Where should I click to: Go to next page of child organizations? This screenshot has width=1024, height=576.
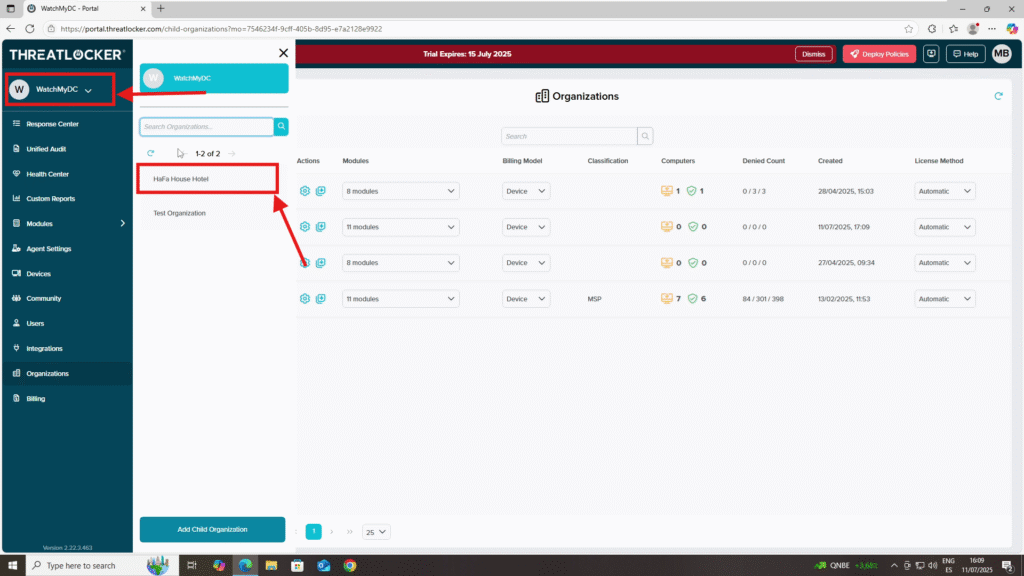pyautogui.click(x=232, y=153)
